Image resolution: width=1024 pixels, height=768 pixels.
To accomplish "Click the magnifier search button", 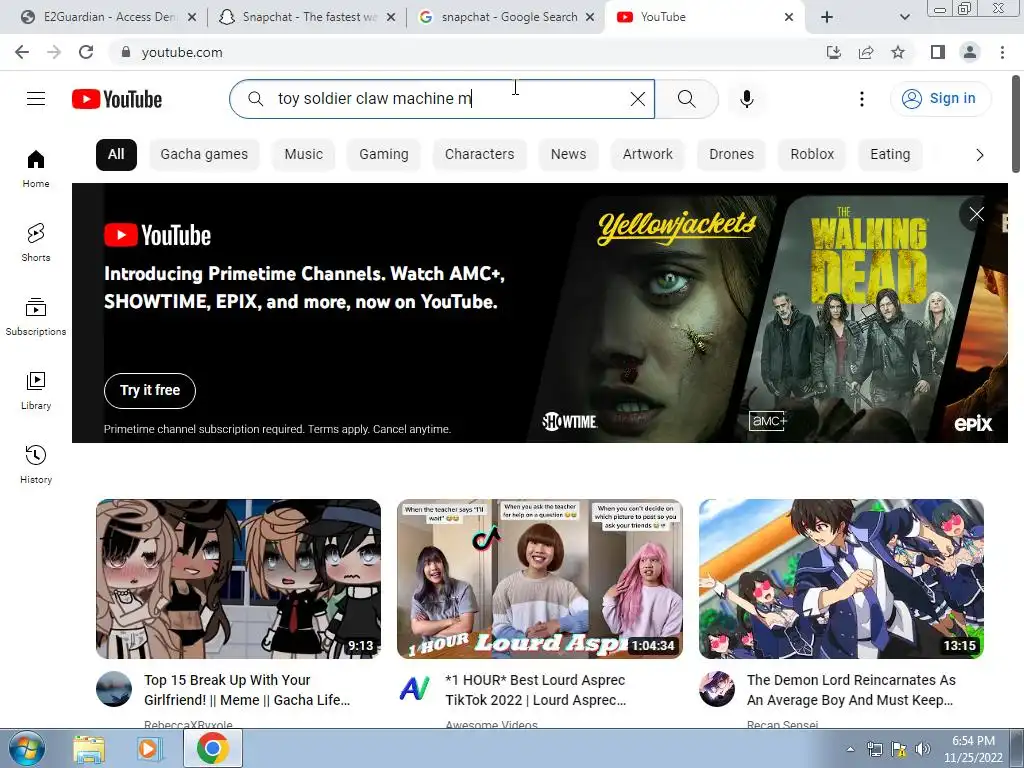I will (686, 99).
